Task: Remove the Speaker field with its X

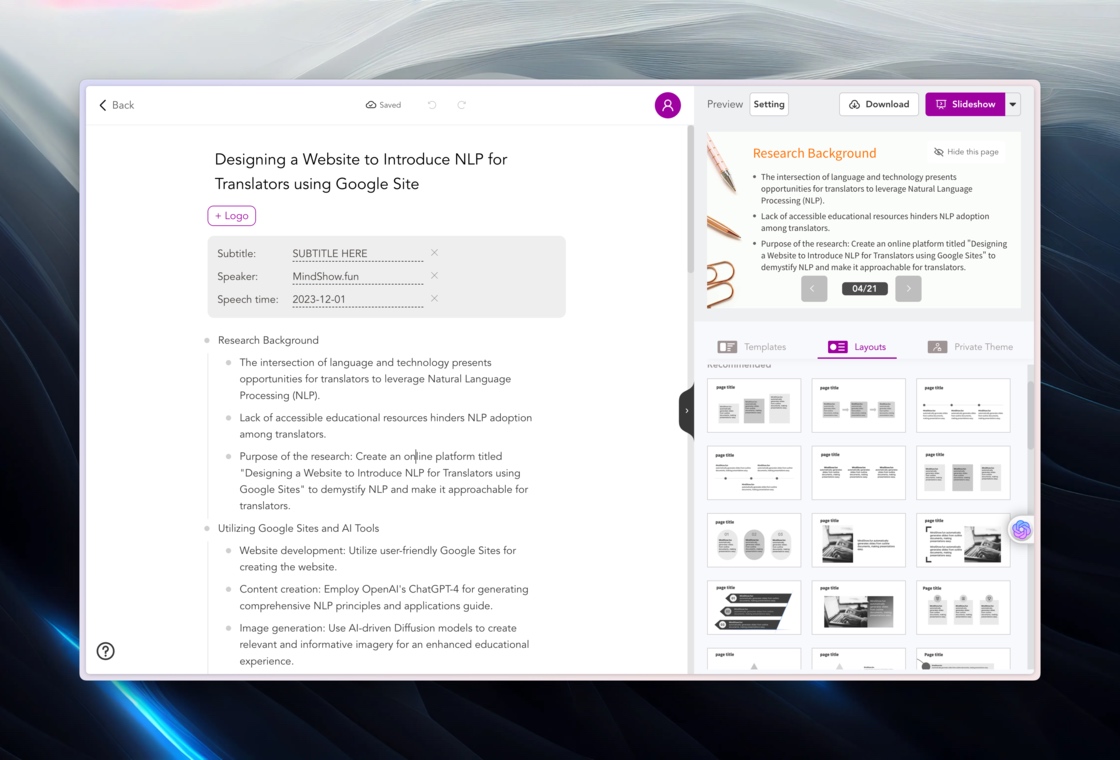Action: point(434,276)
